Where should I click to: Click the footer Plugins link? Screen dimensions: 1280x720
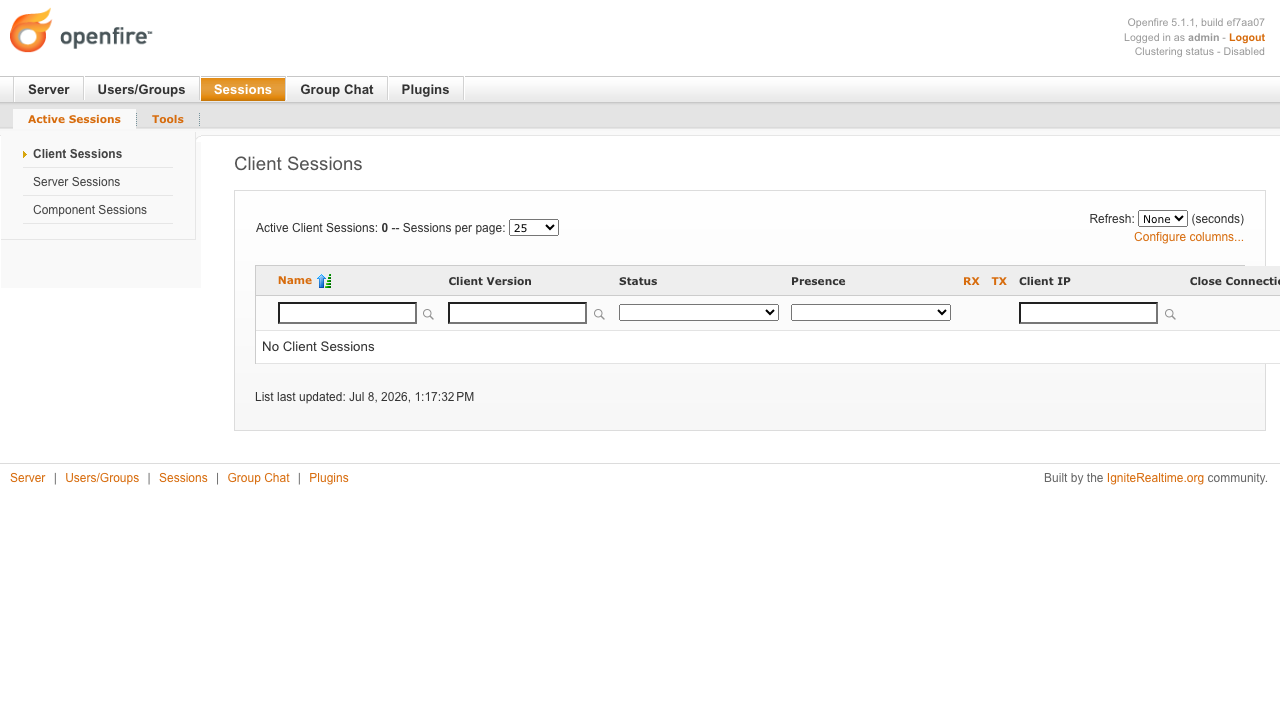point(329,478)
